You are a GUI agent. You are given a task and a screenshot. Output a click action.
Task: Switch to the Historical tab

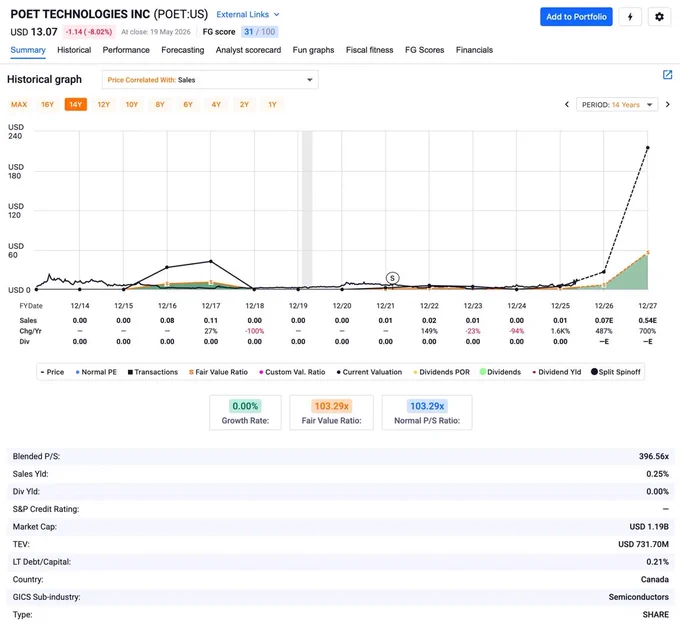[74, 50]
